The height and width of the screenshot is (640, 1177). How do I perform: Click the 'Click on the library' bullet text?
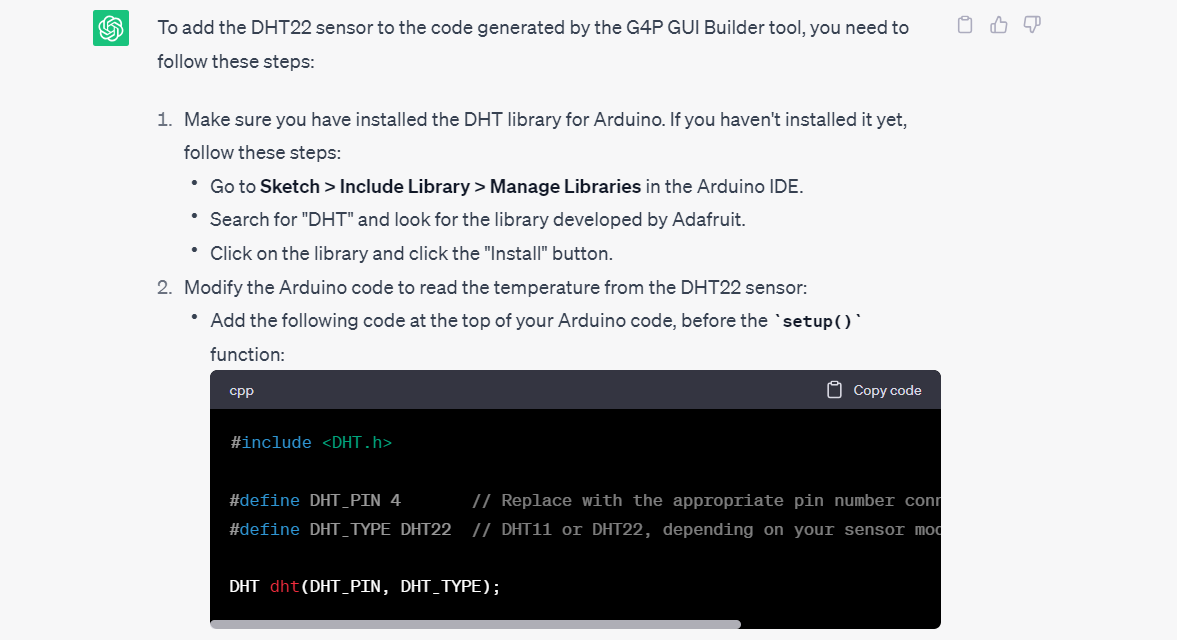(411, 254)
